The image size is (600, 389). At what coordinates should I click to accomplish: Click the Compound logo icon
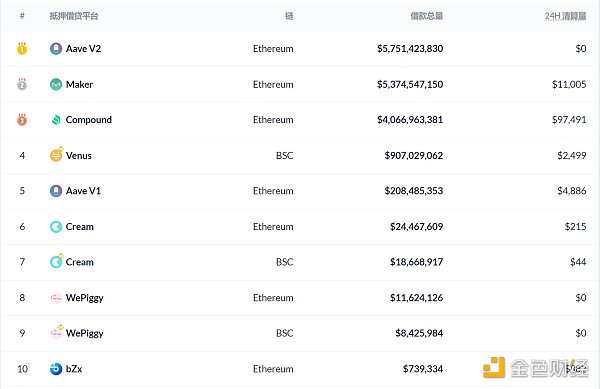click(x=56, y=120)
